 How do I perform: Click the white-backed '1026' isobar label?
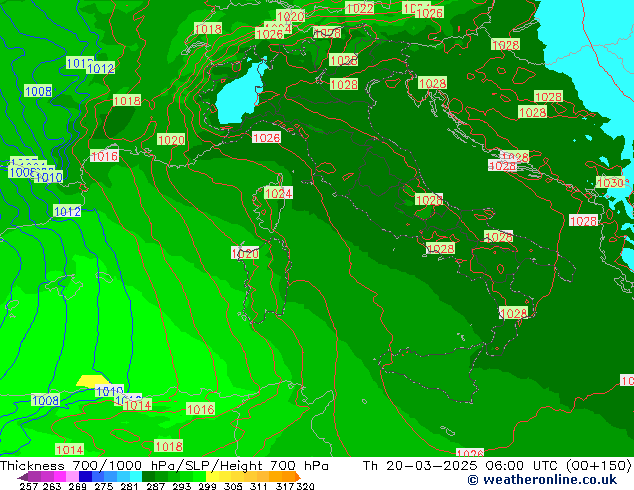pyautogui.click(x=266, y=137)
